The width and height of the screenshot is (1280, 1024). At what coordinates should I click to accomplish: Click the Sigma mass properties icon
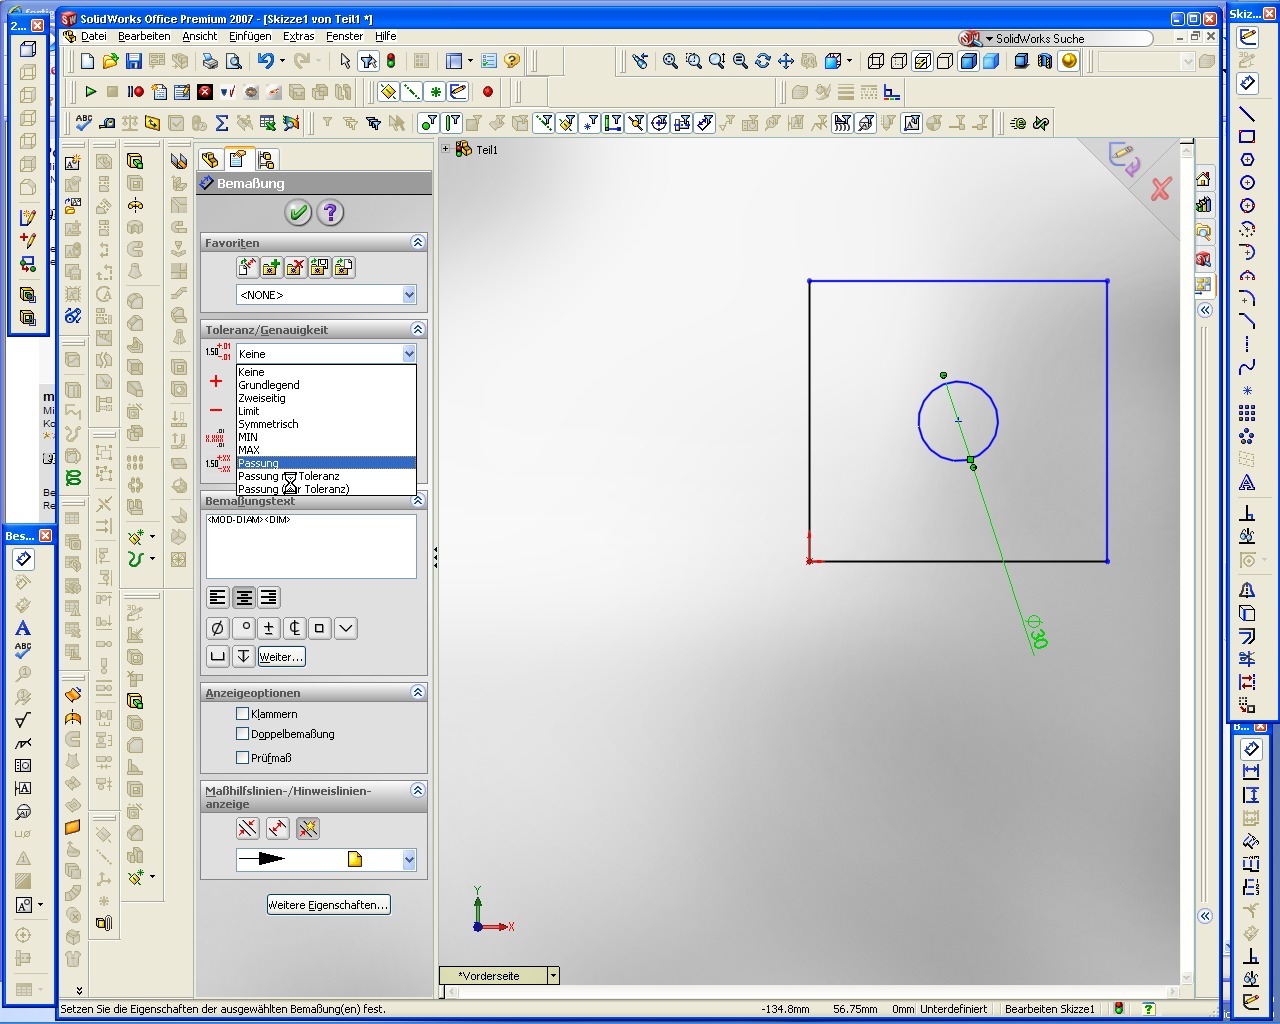pyautogui.click(x=221, y=123)
